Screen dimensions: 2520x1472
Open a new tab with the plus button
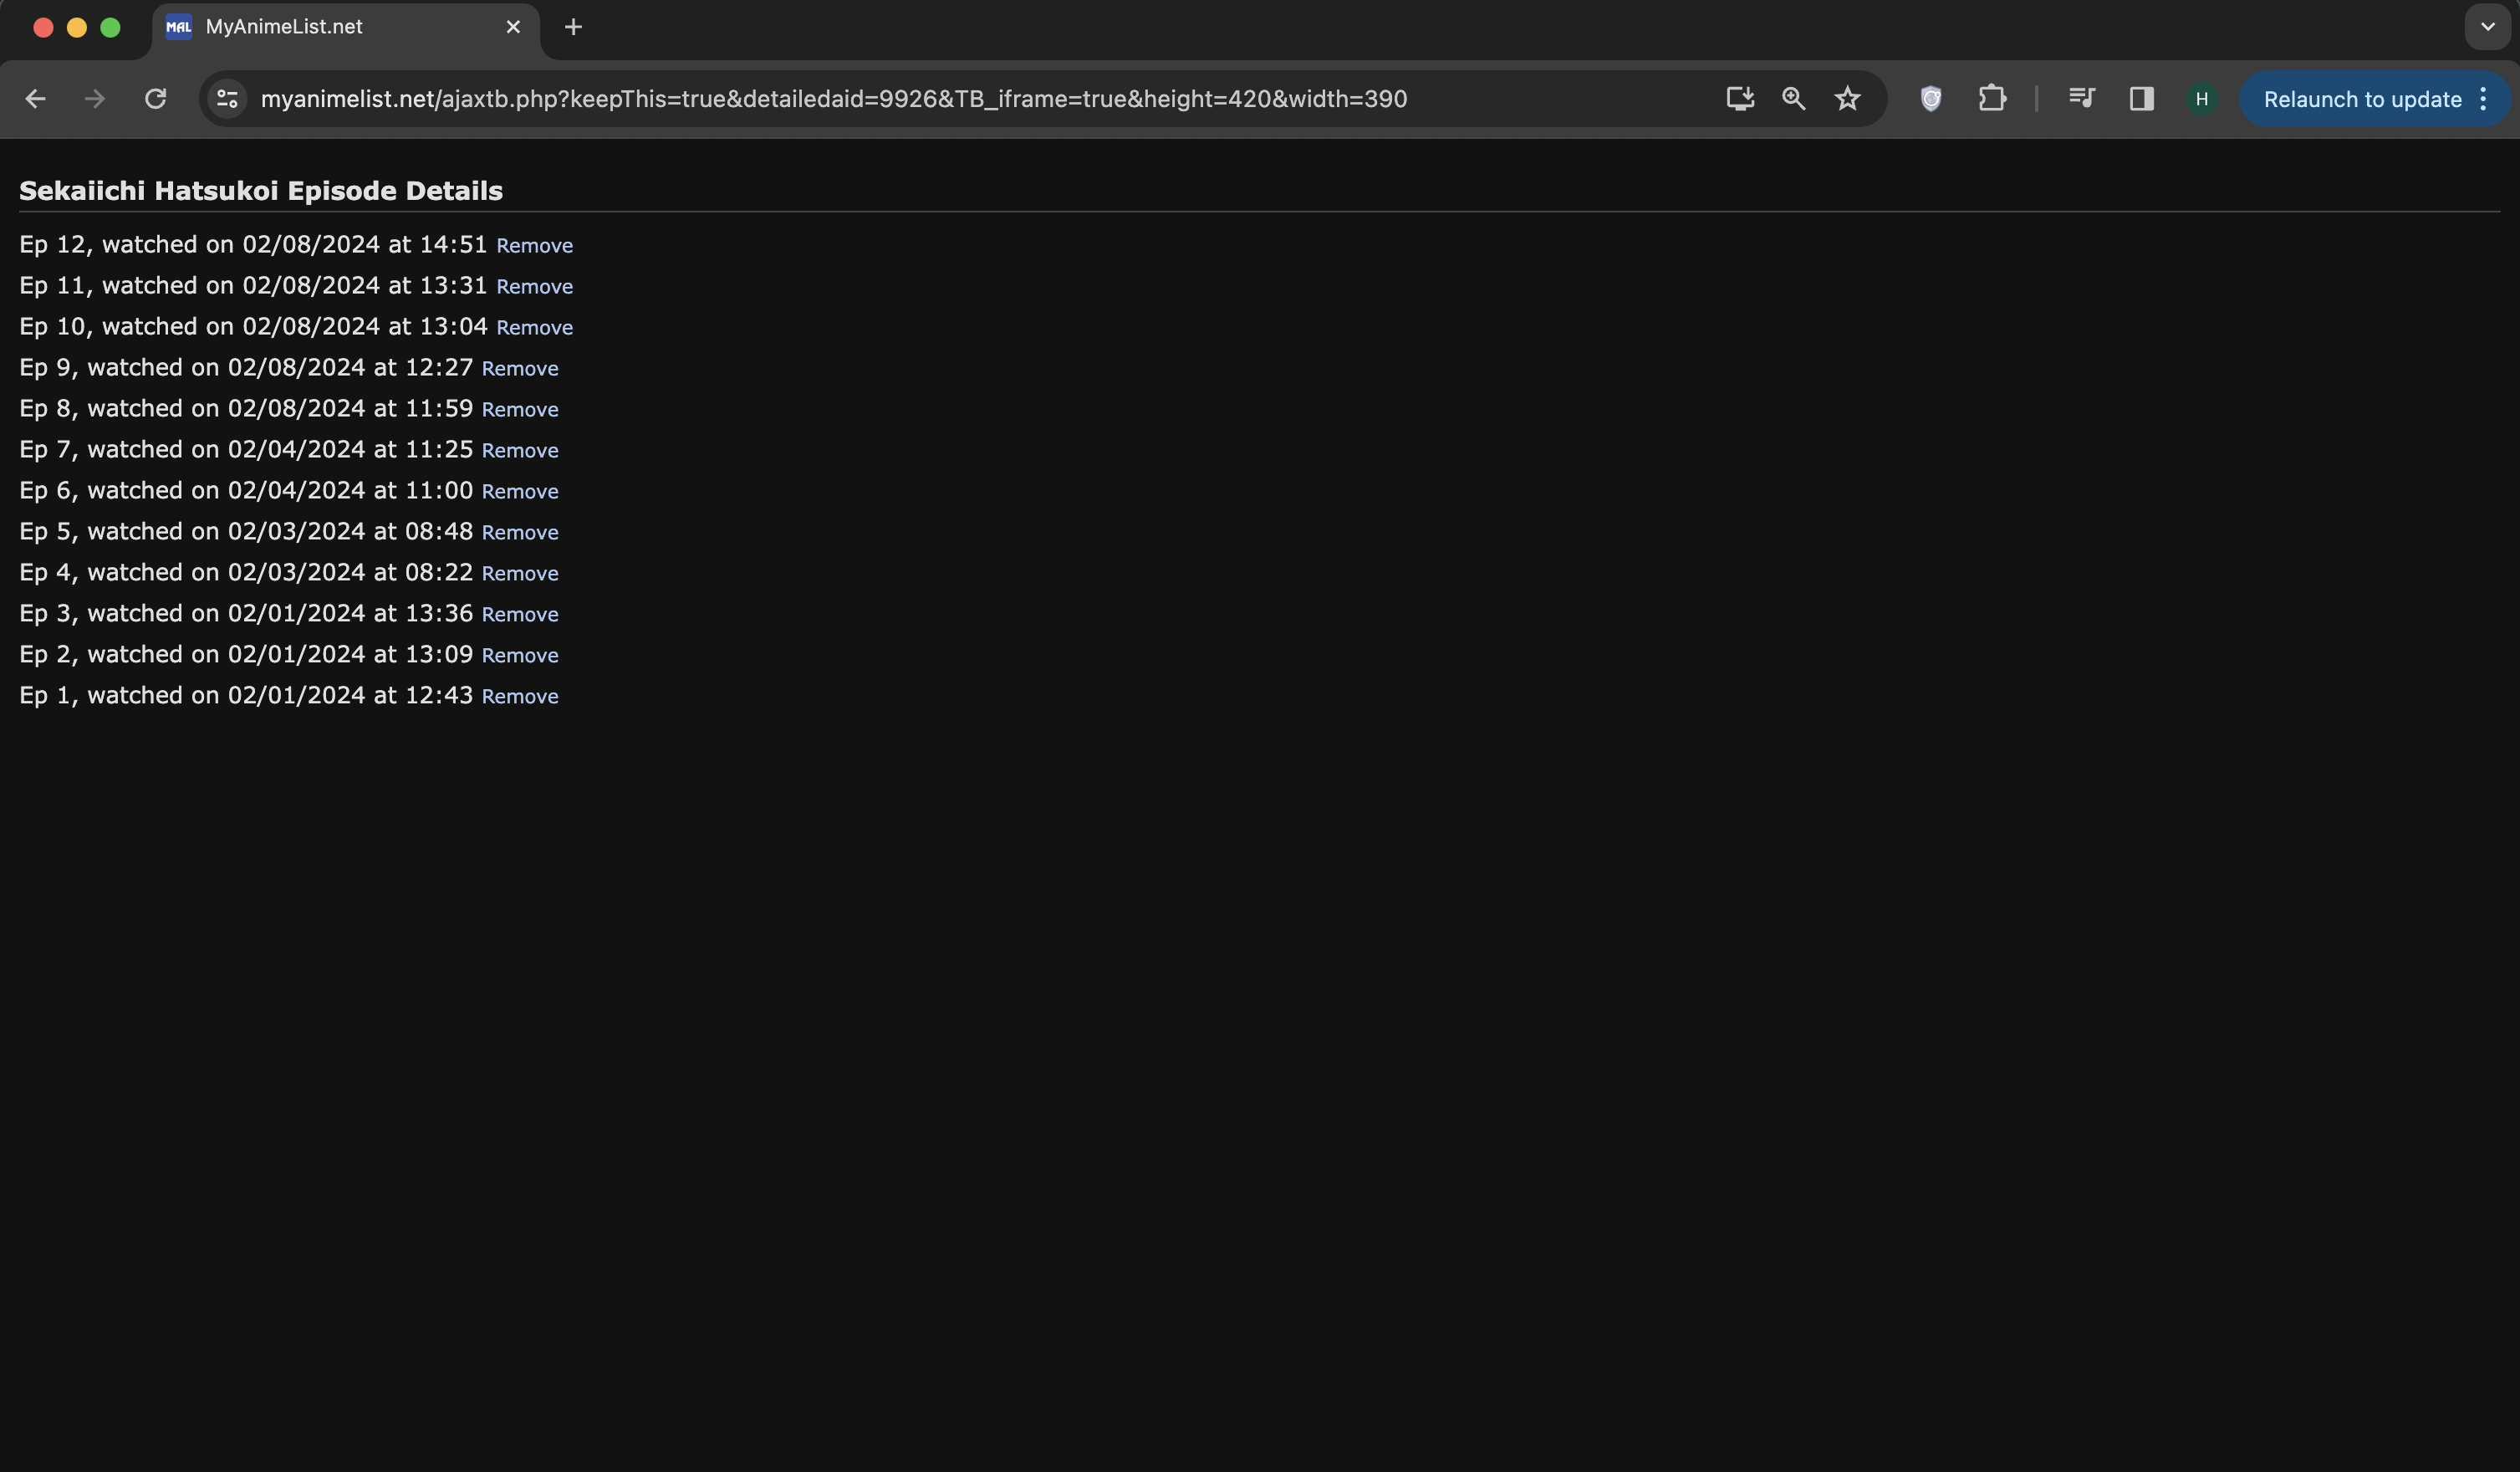click(573, 27)
